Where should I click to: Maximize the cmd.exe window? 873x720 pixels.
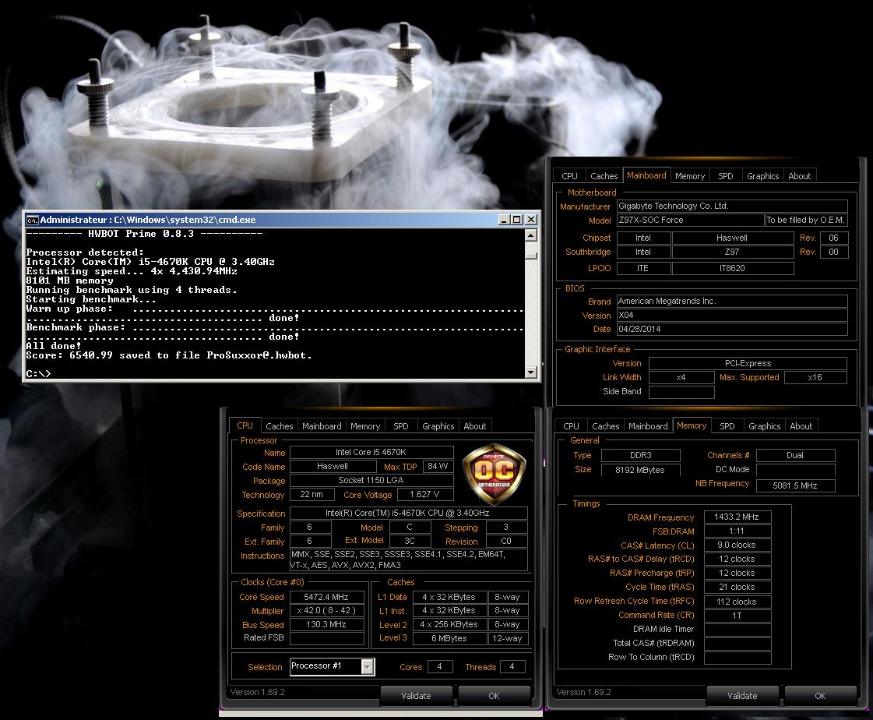(517, 220)
